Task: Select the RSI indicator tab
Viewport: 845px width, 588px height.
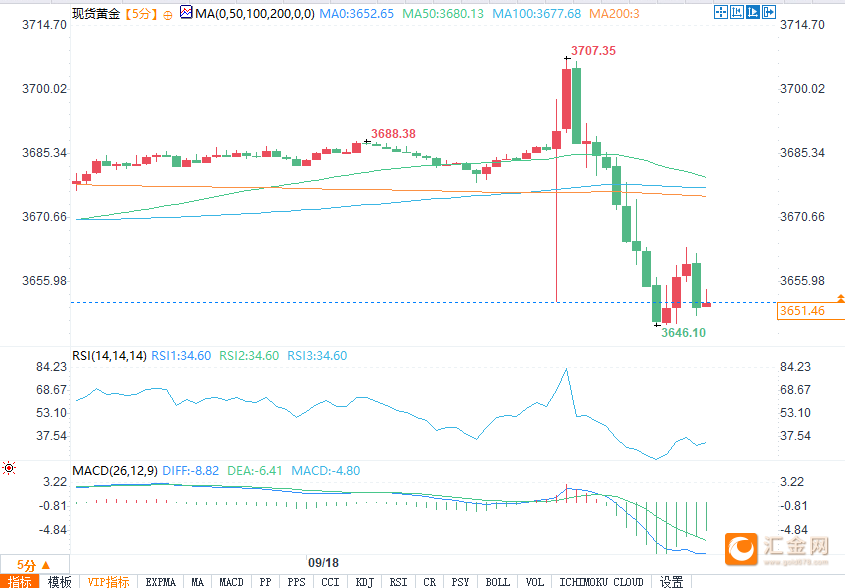Action: pos(399,582)
